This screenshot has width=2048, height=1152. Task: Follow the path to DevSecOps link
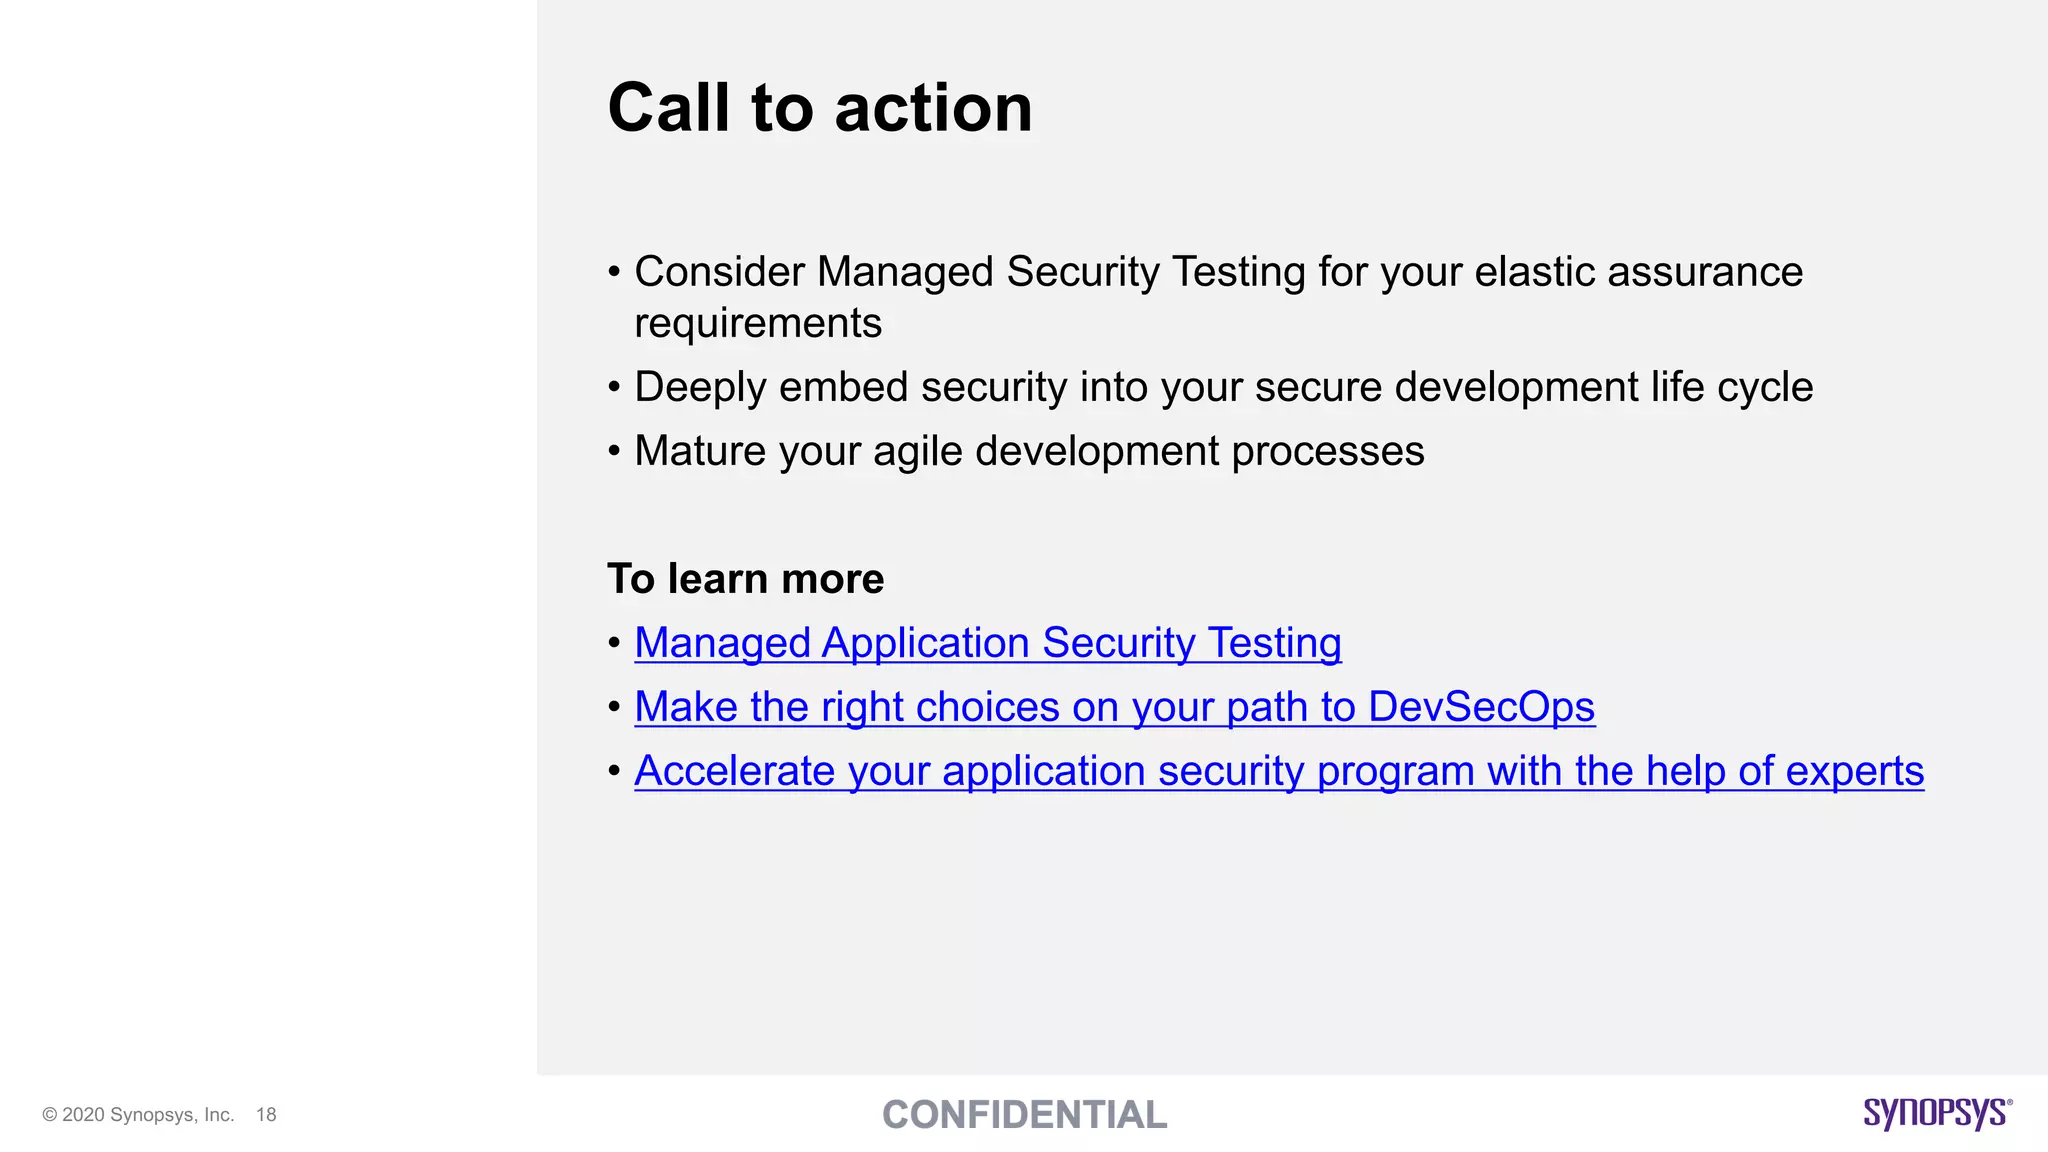click(1114, 707)
